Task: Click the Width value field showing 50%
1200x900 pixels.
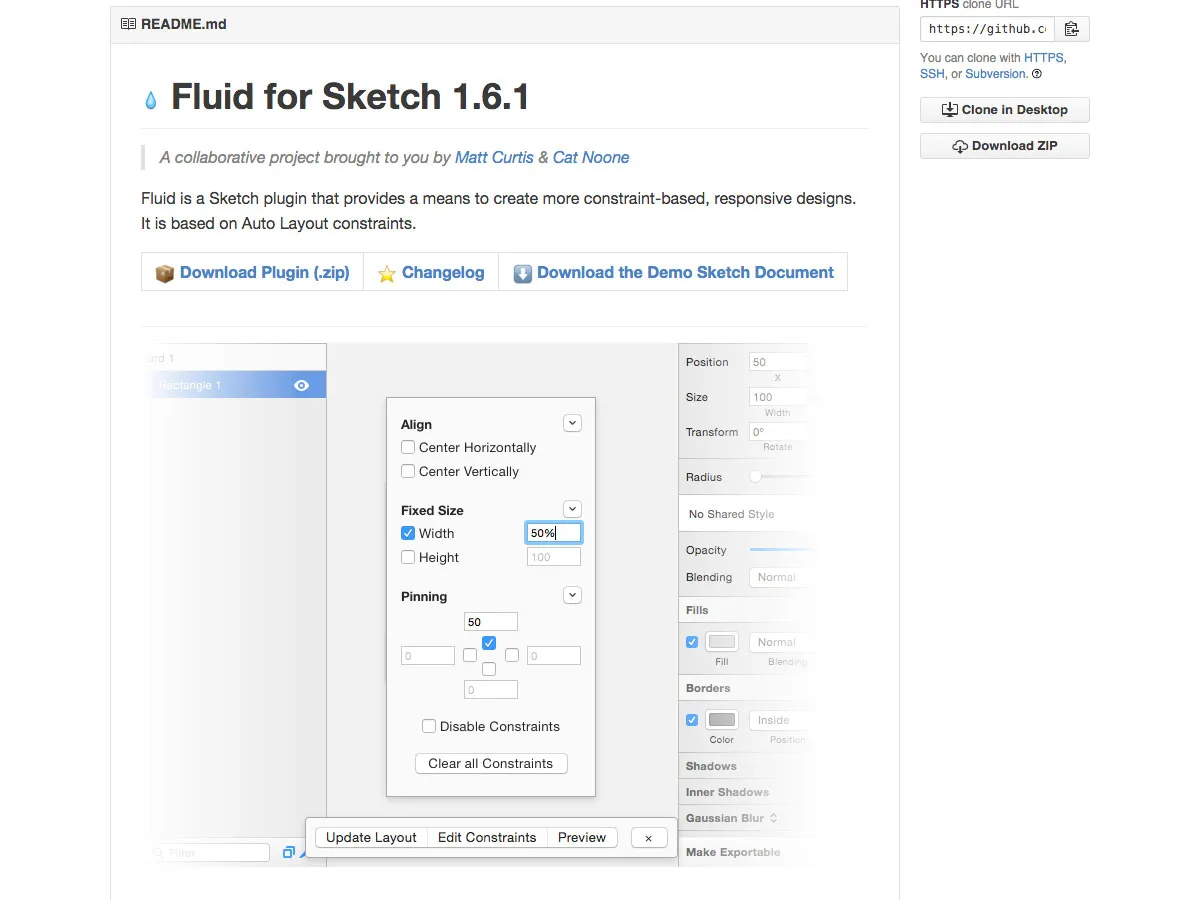Action: click(x=554, y=533)
